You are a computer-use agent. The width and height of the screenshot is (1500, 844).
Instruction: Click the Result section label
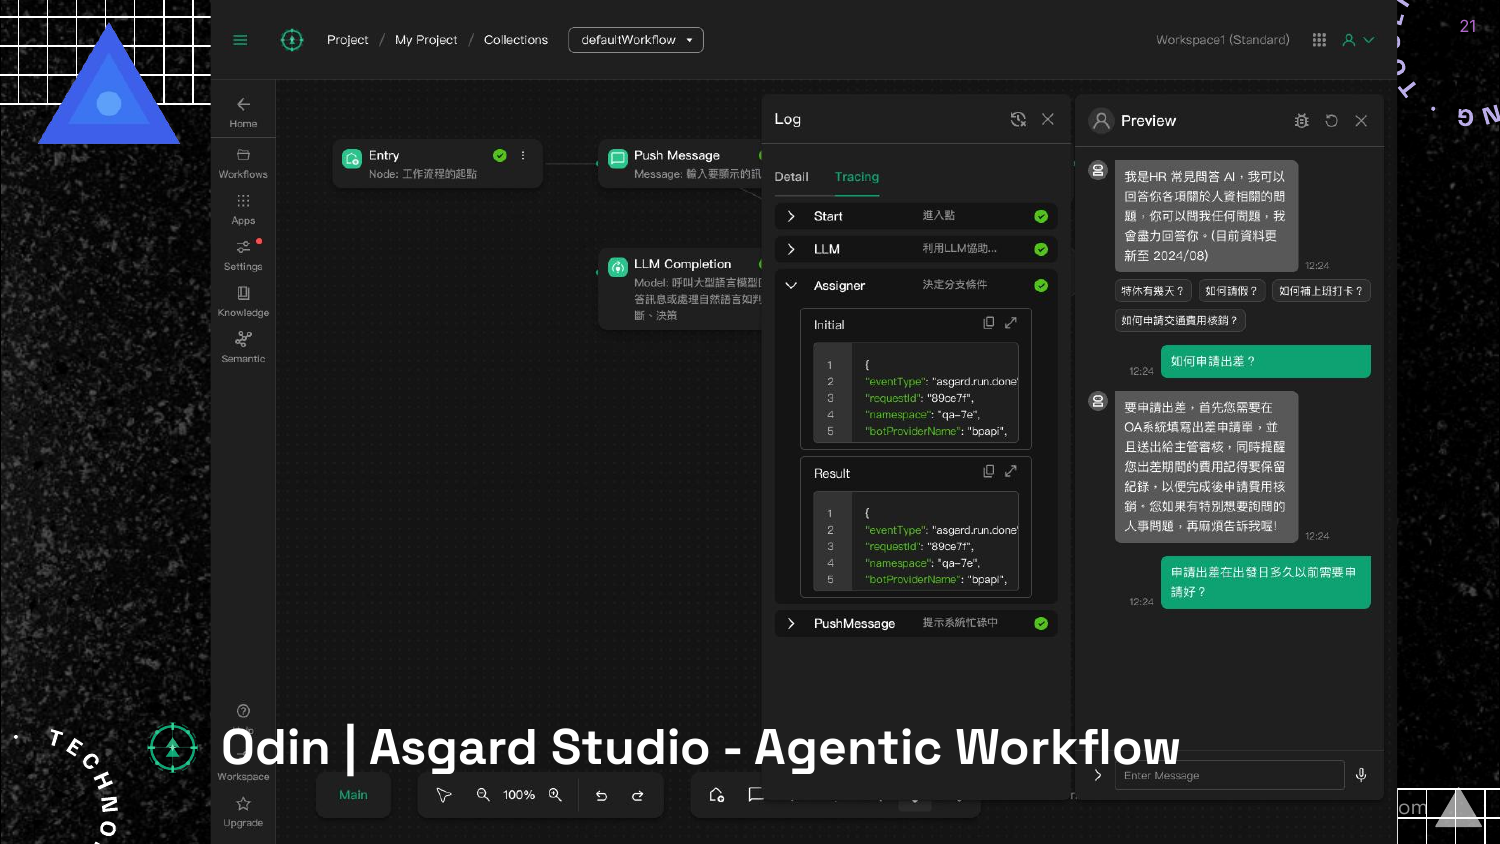[832, 474]
